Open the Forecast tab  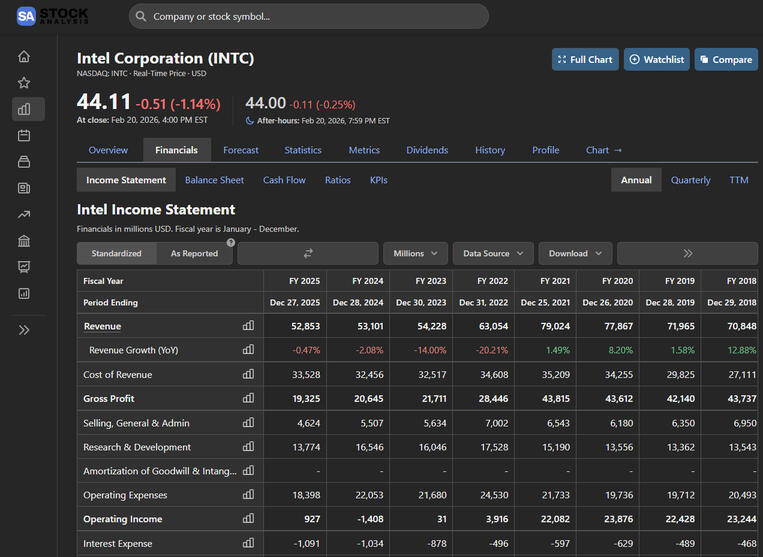[x=241, y=150]
